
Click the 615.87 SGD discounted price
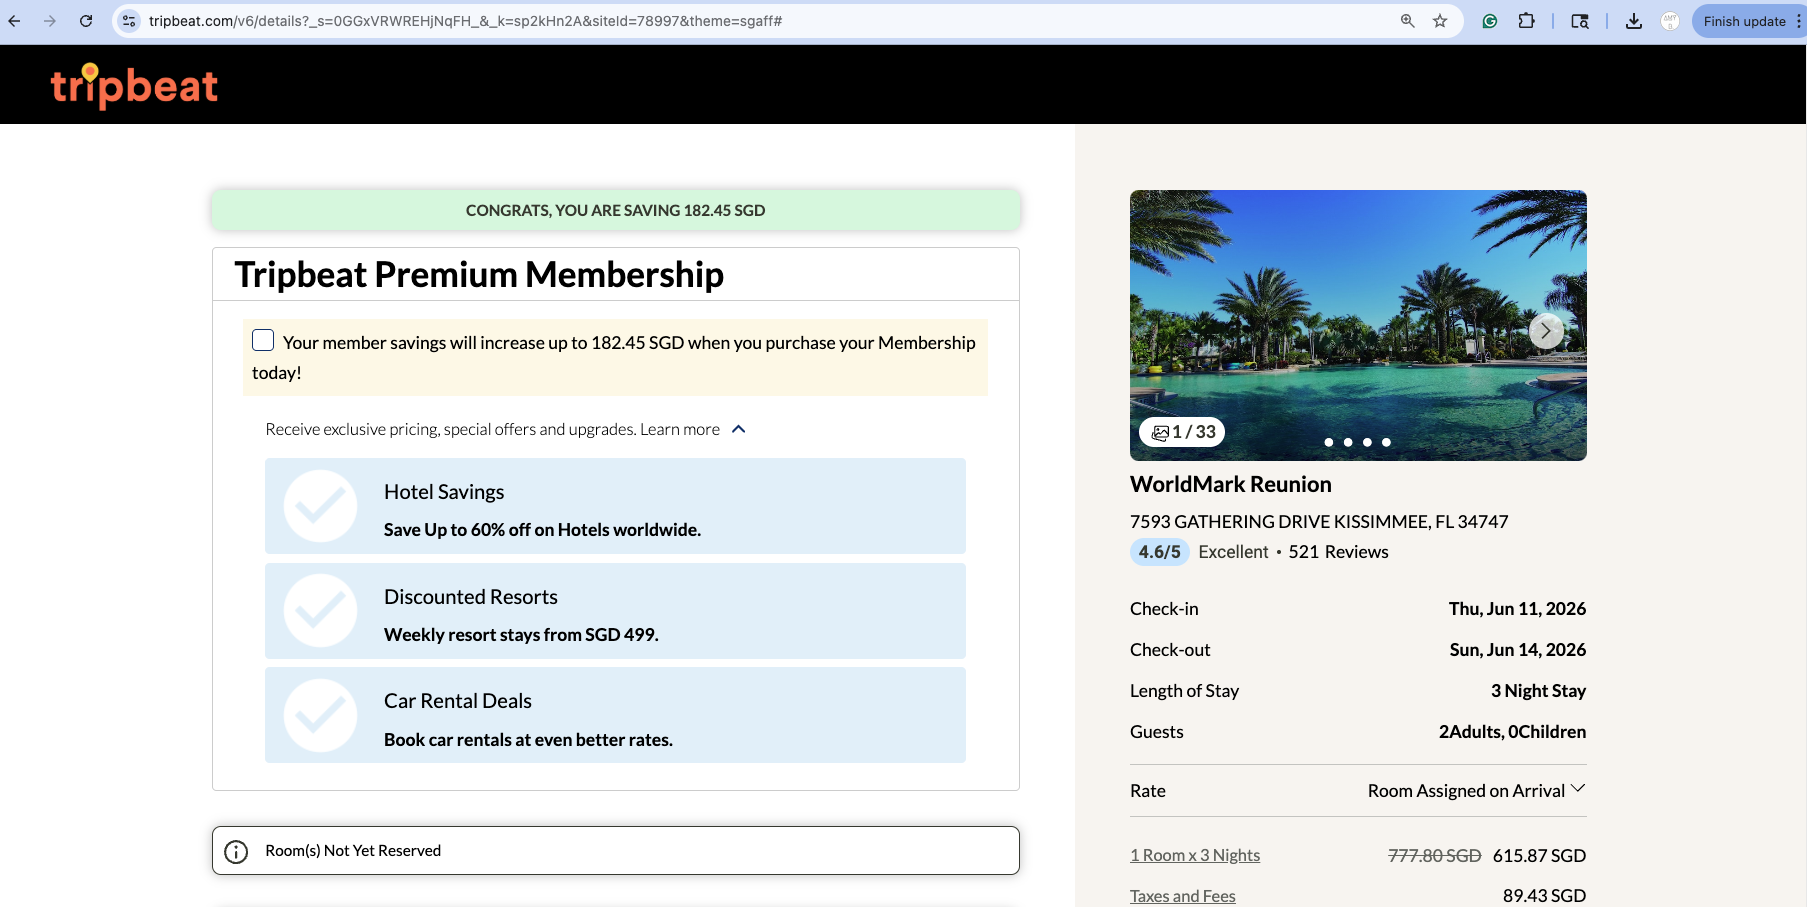point(1539,855)
